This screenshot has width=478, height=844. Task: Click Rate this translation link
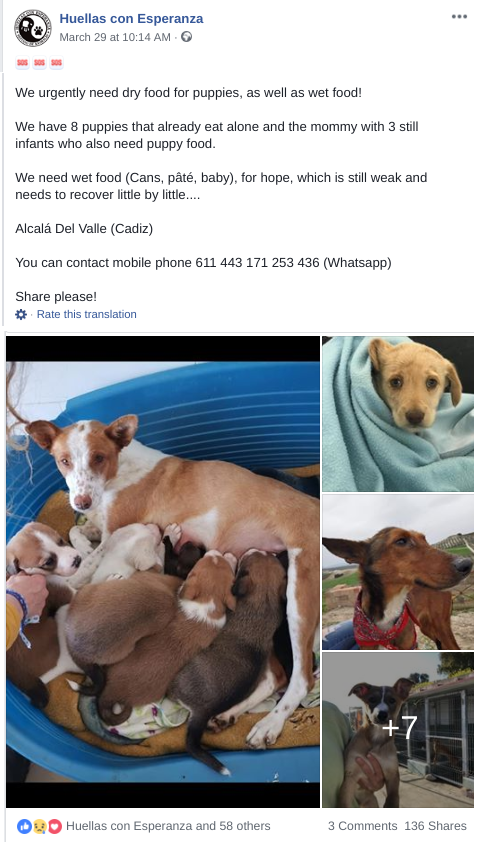pos(87,314)
